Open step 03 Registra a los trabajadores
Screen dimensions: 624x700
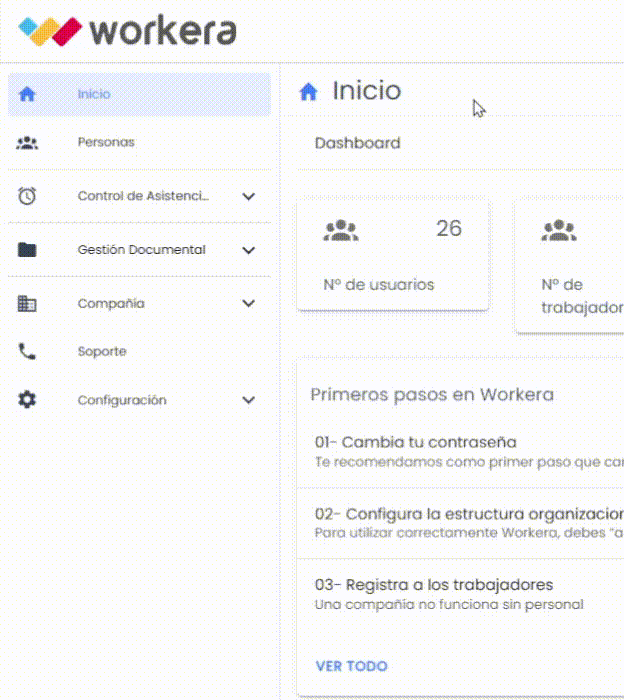tap(433, 585)
